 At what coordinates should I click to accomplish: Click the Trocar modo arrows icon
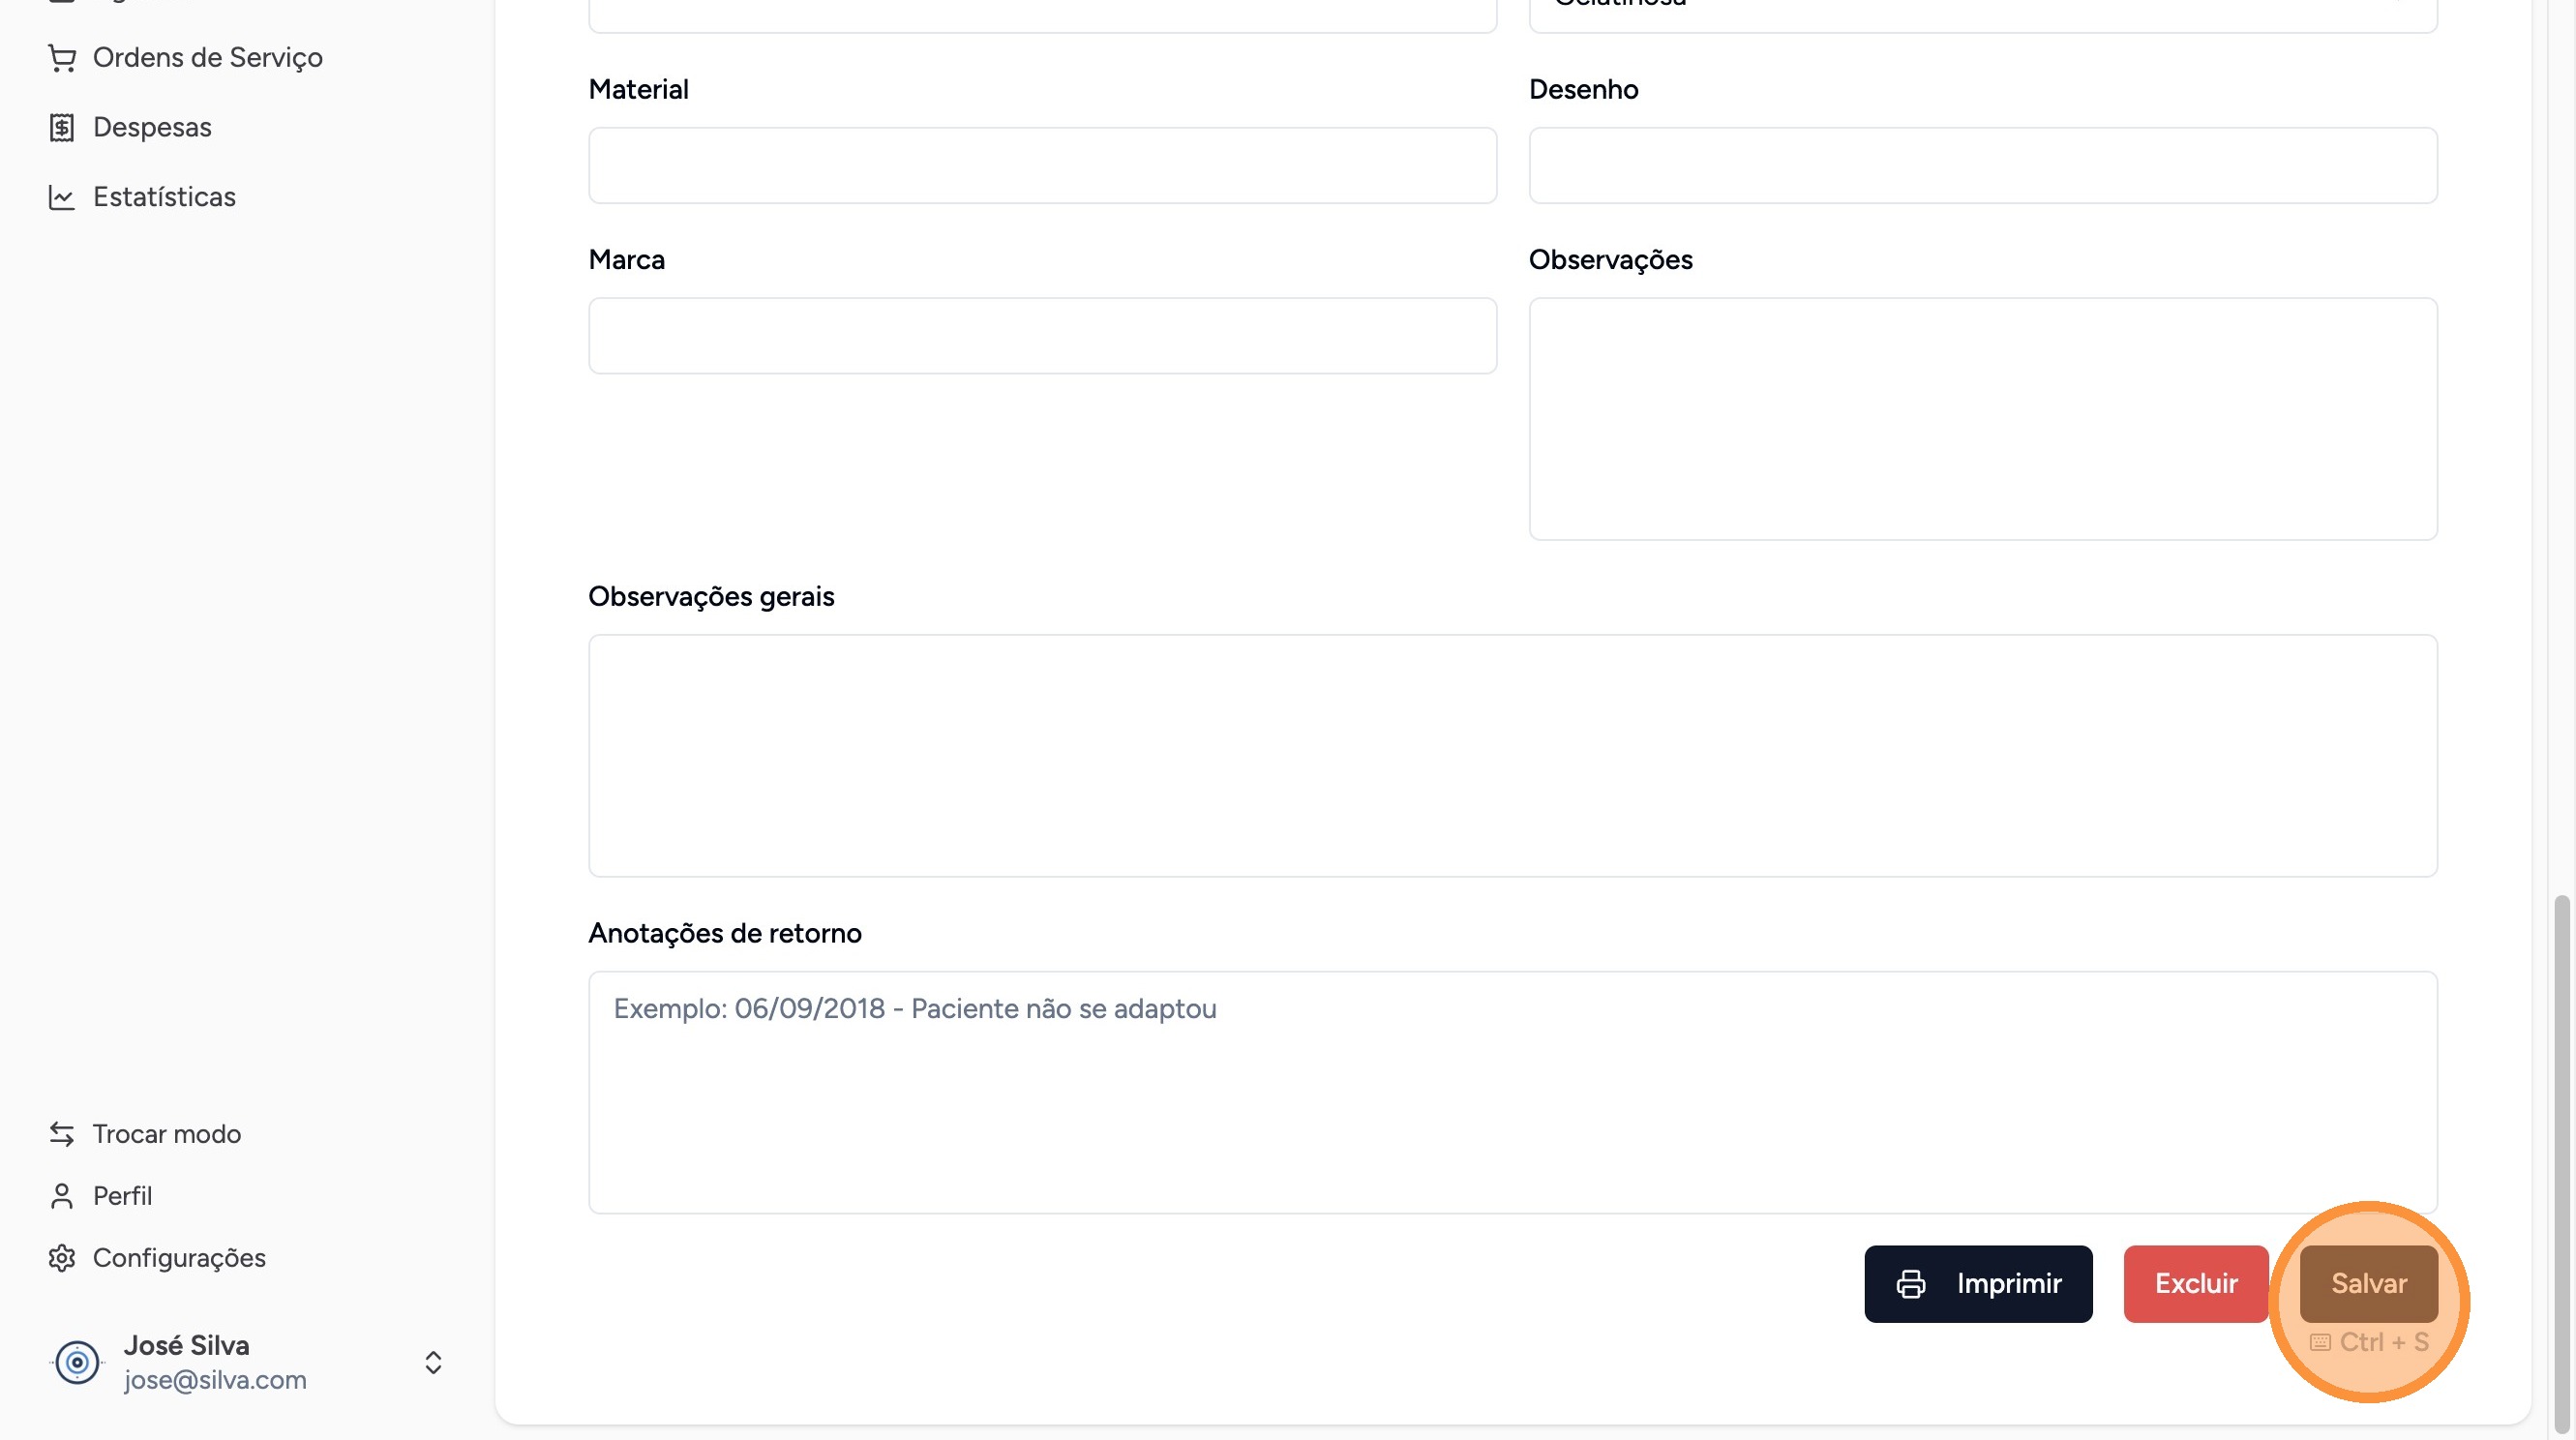[62, 1134]
